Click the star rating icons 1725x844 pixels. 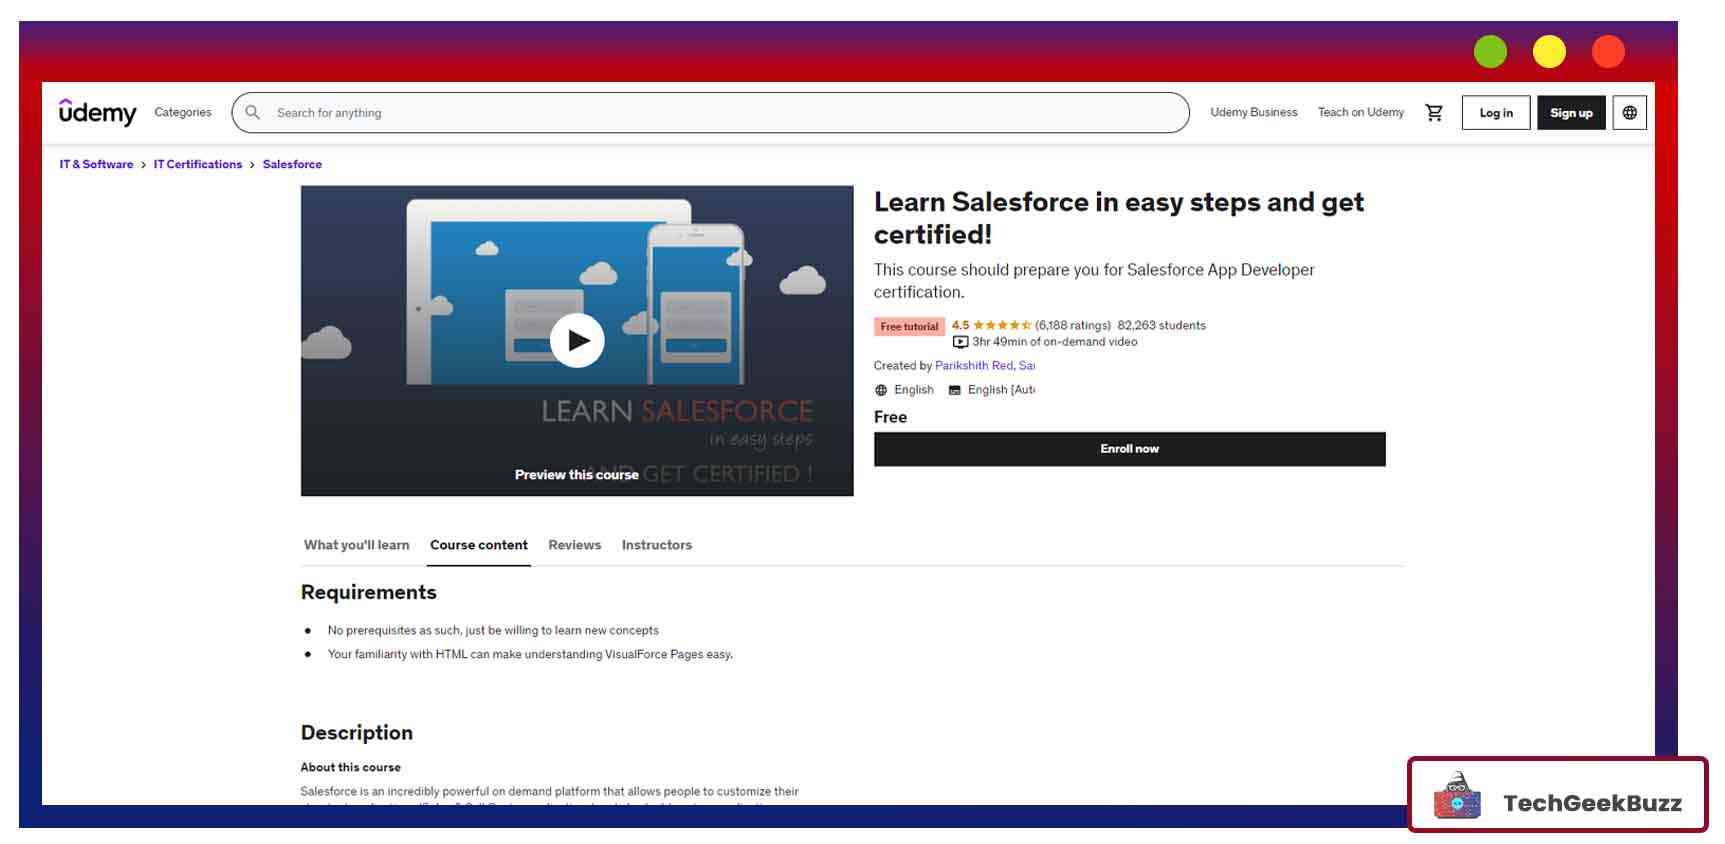[1001, 326]
